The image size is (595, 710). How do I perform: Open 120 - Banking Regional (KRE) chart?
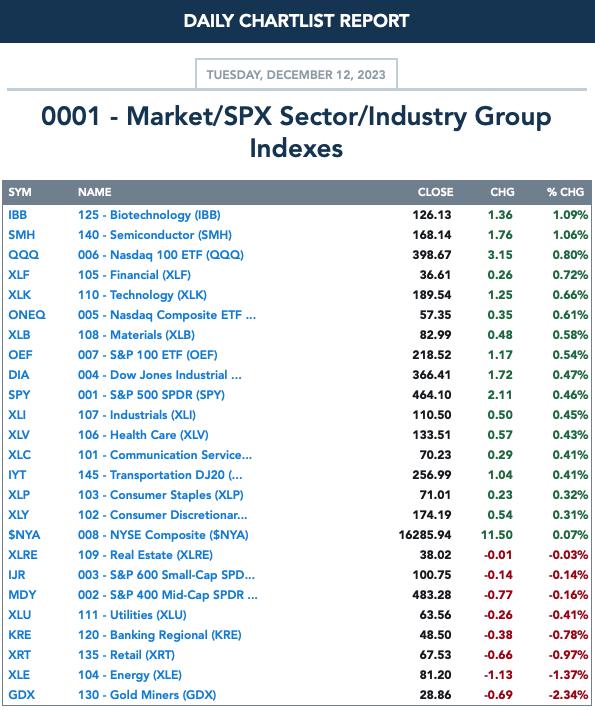pos(159,635)
